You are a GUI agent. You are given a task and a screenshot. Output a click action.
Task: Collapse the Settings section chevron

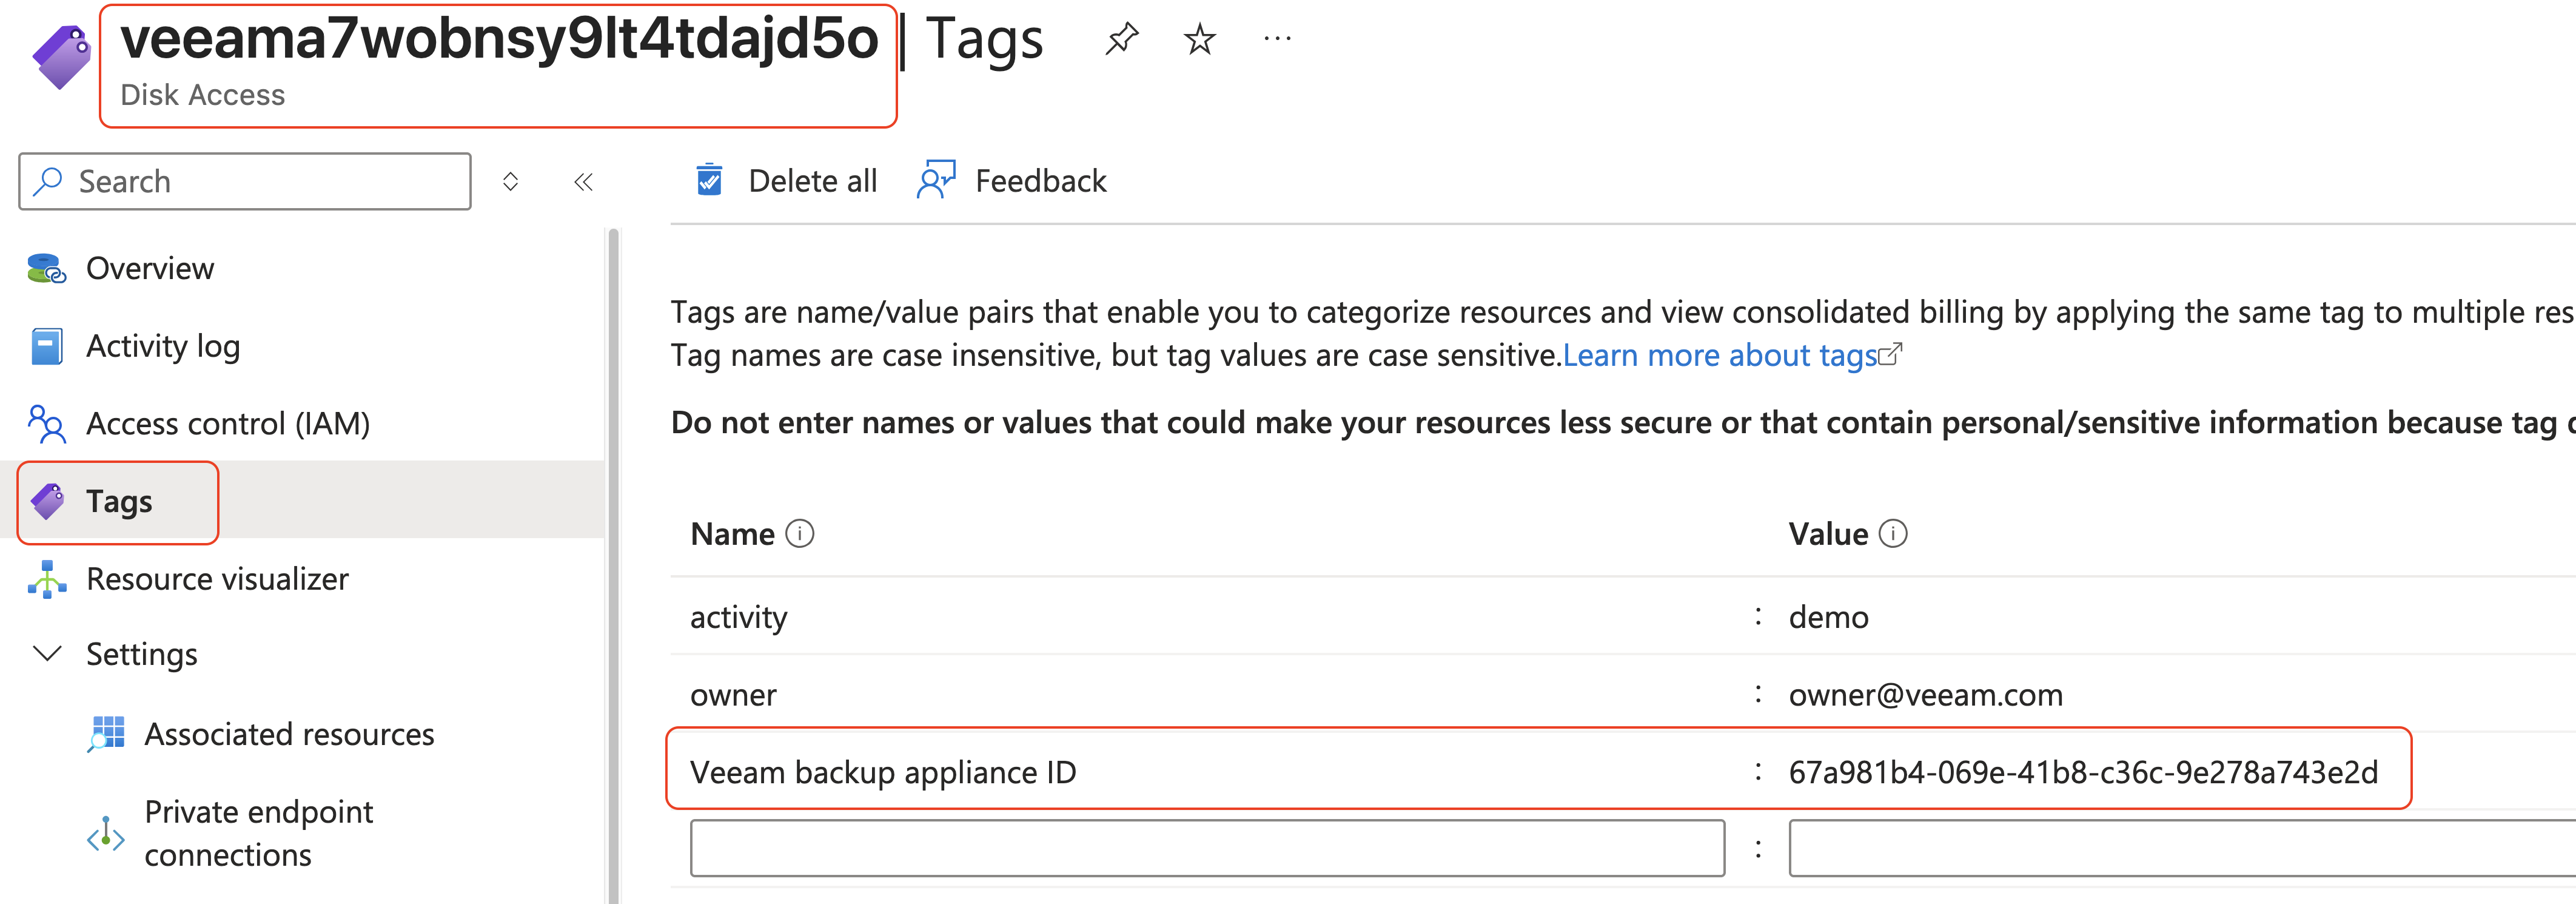pos(47,654)
